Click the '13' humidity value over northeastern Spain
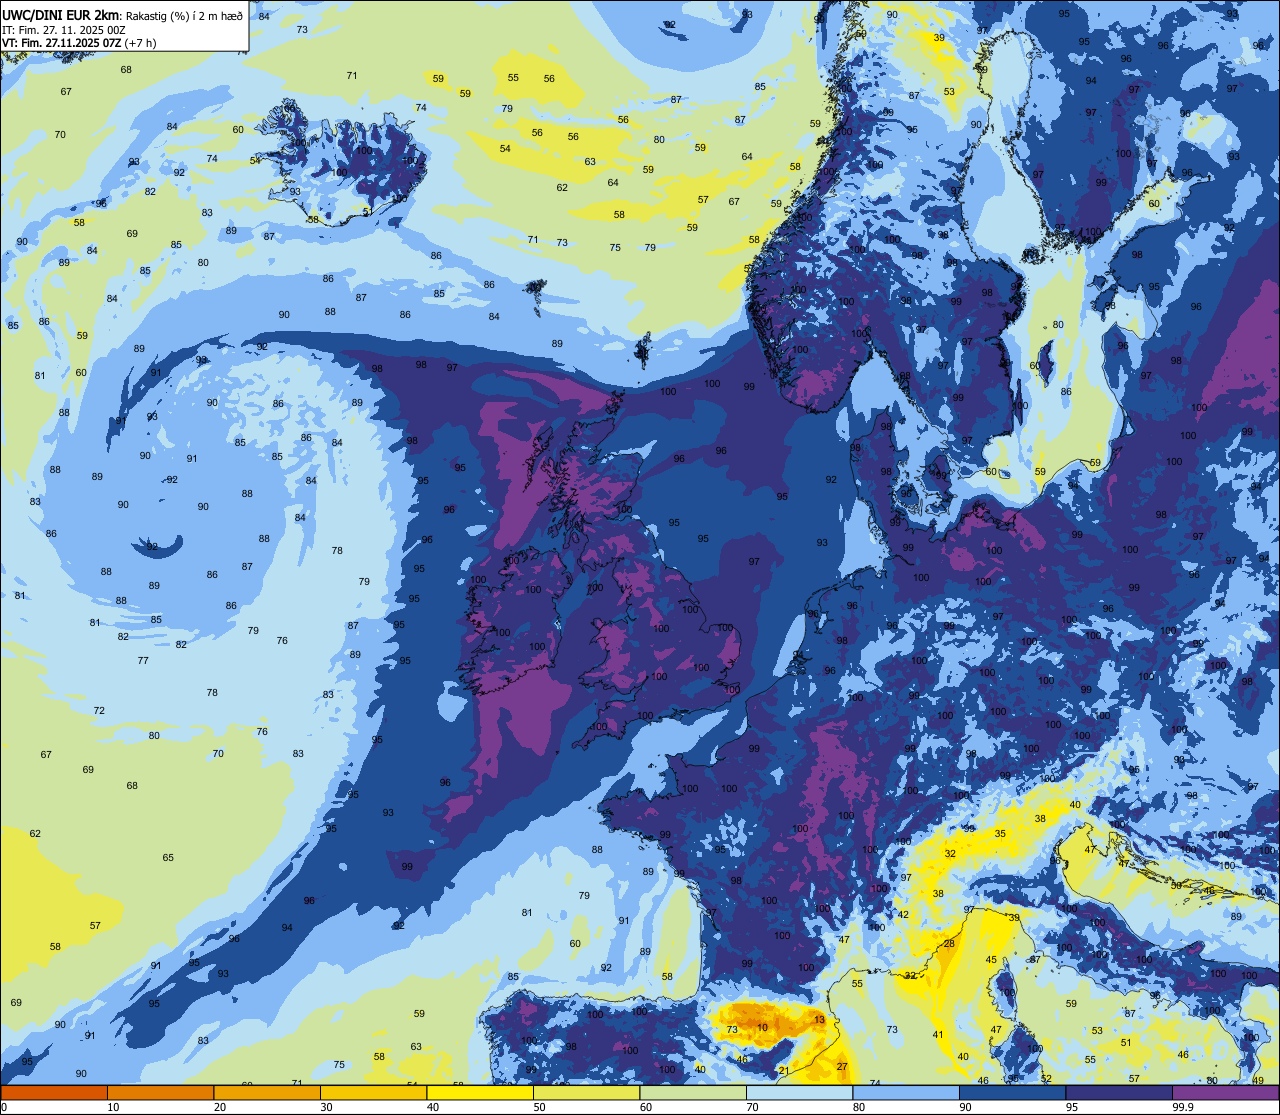Viewport: 1280px width, 1115px height. (x=819, y=1020)
